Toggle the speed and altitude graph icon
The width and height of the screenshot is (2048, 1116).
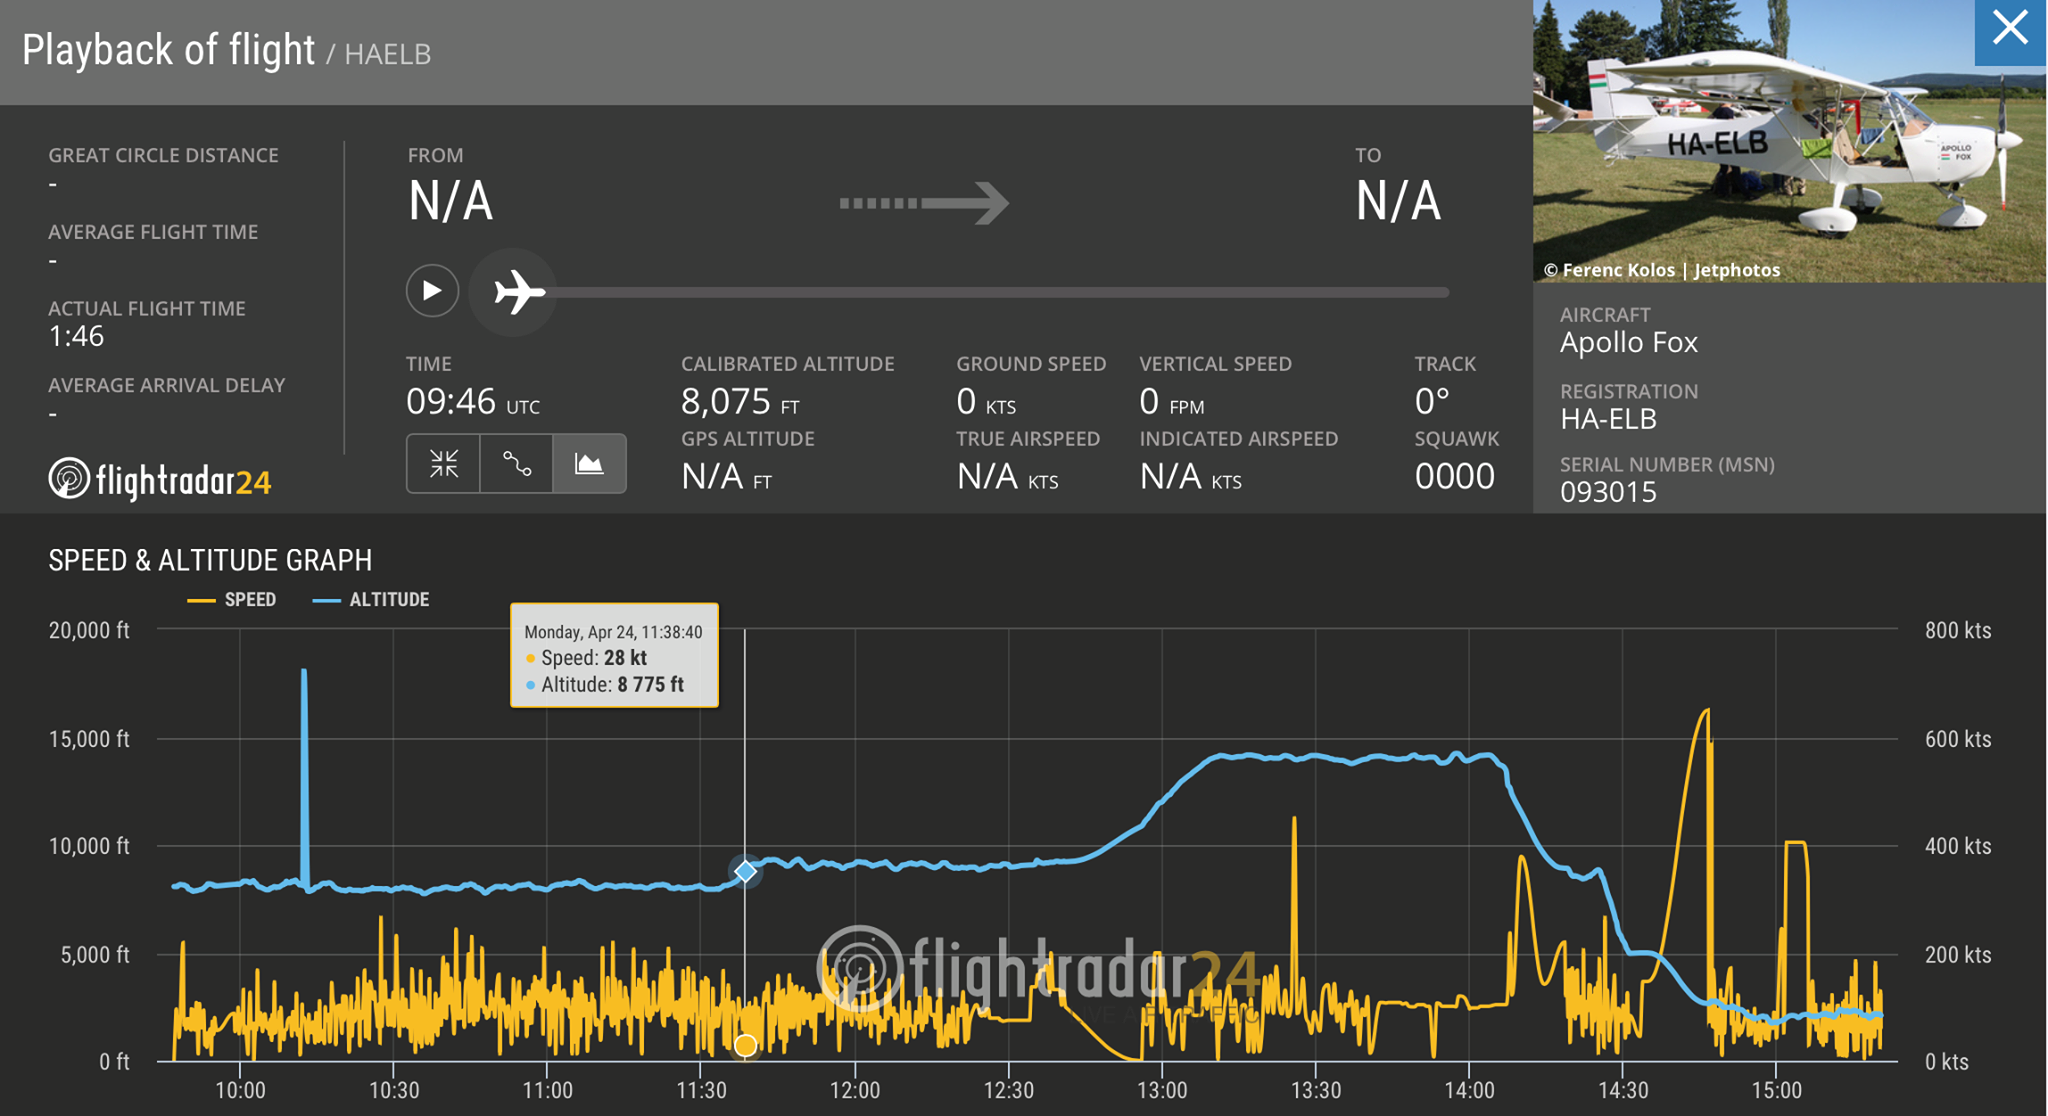[589, 463]
